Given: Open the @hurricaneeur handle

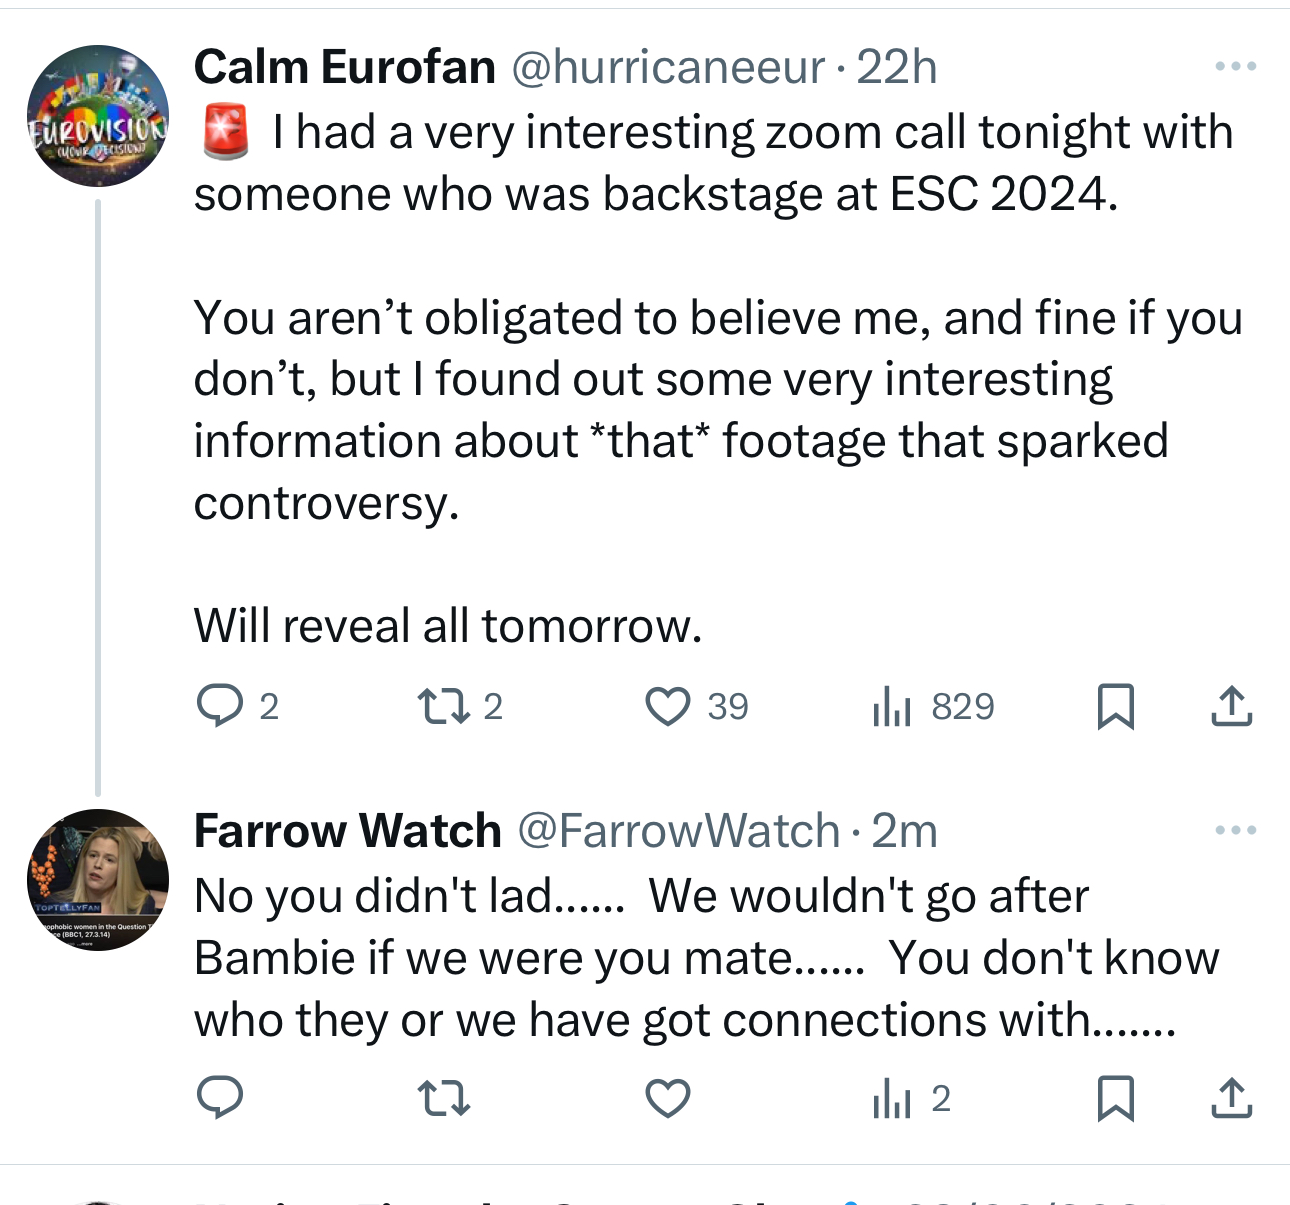Looking at the screenshot, I should [668, 67].
